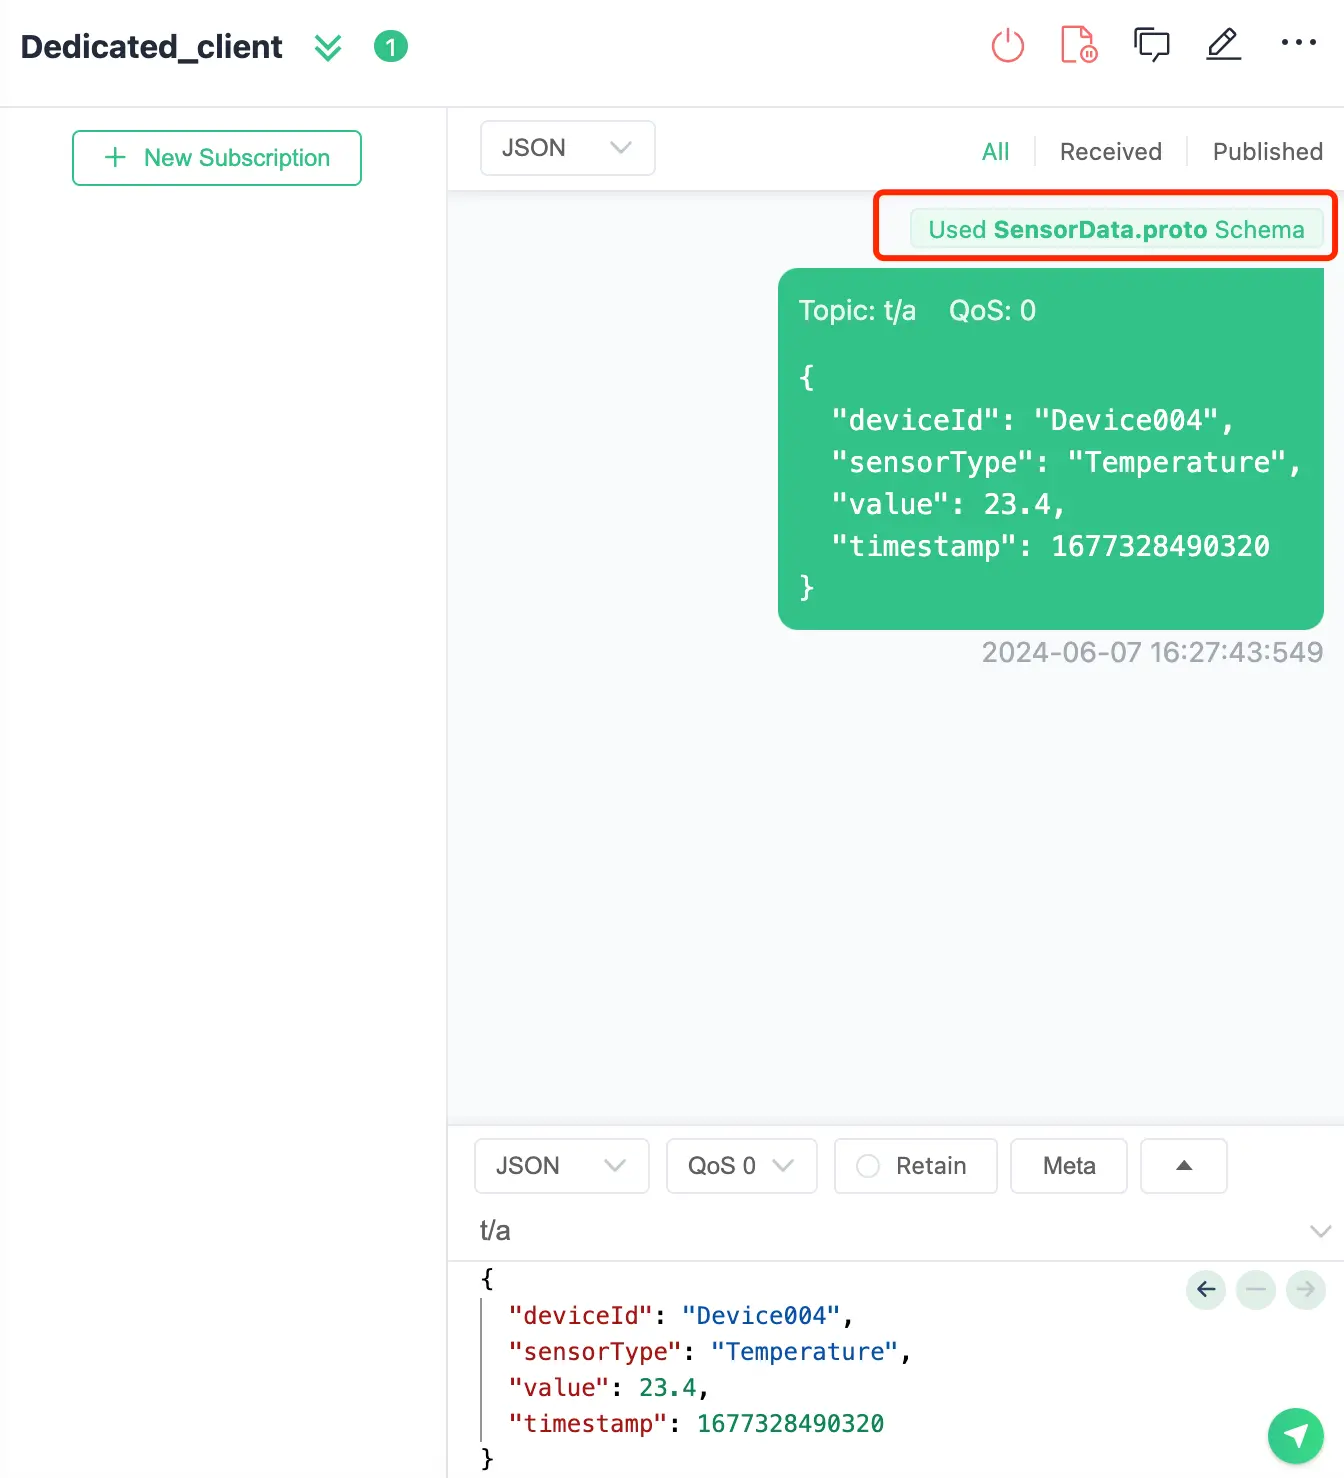Click the double-chevron next to Dedicated_client
Image resolution: width=1344 pixels, height=1478 pixels.
(328, 47)
